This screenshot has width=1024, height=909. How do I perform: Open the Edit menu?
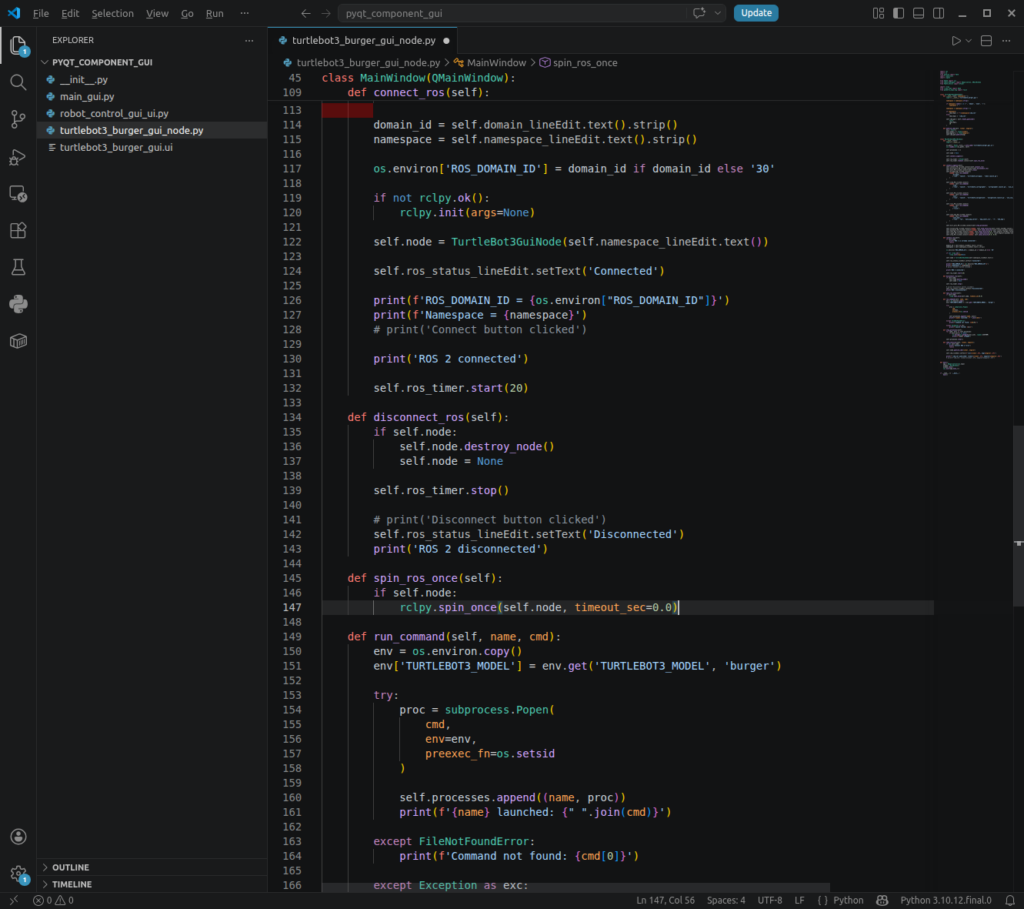click(x=70, y=13)
